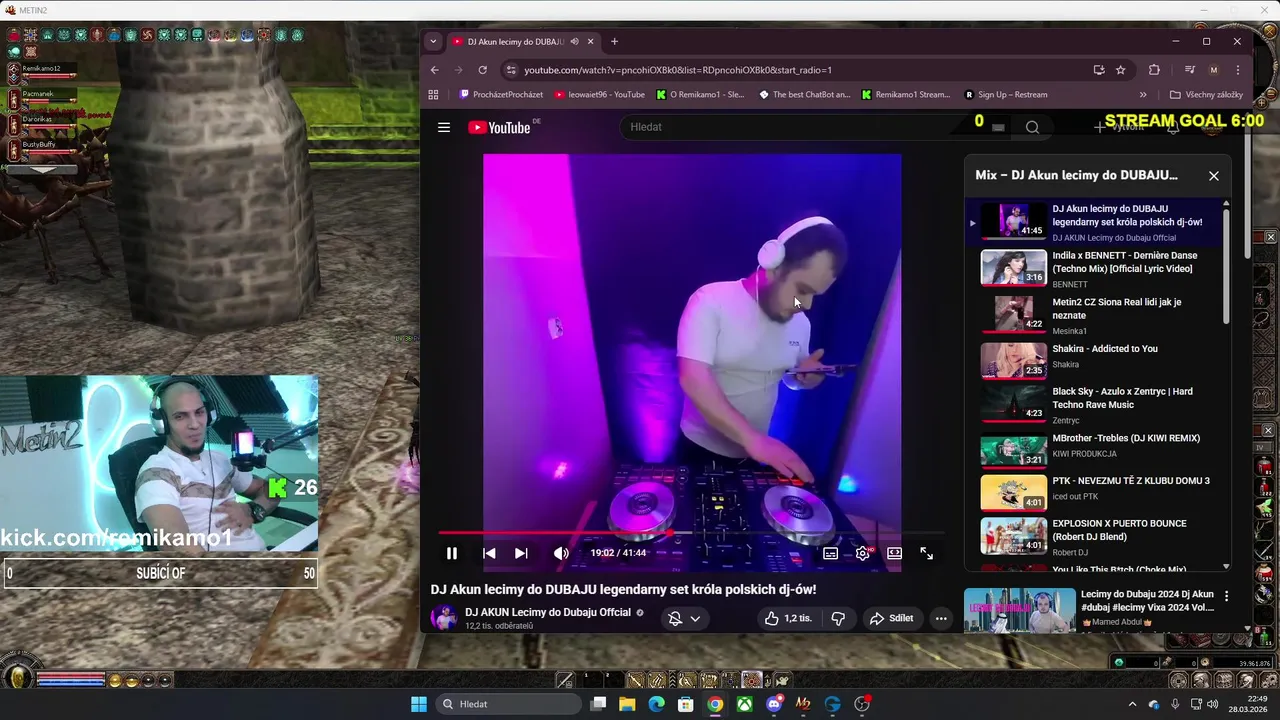The width and height of the screenshot is (1280, 720).
Task: Open a new Chrome tab
Action: tap(614, 42)
